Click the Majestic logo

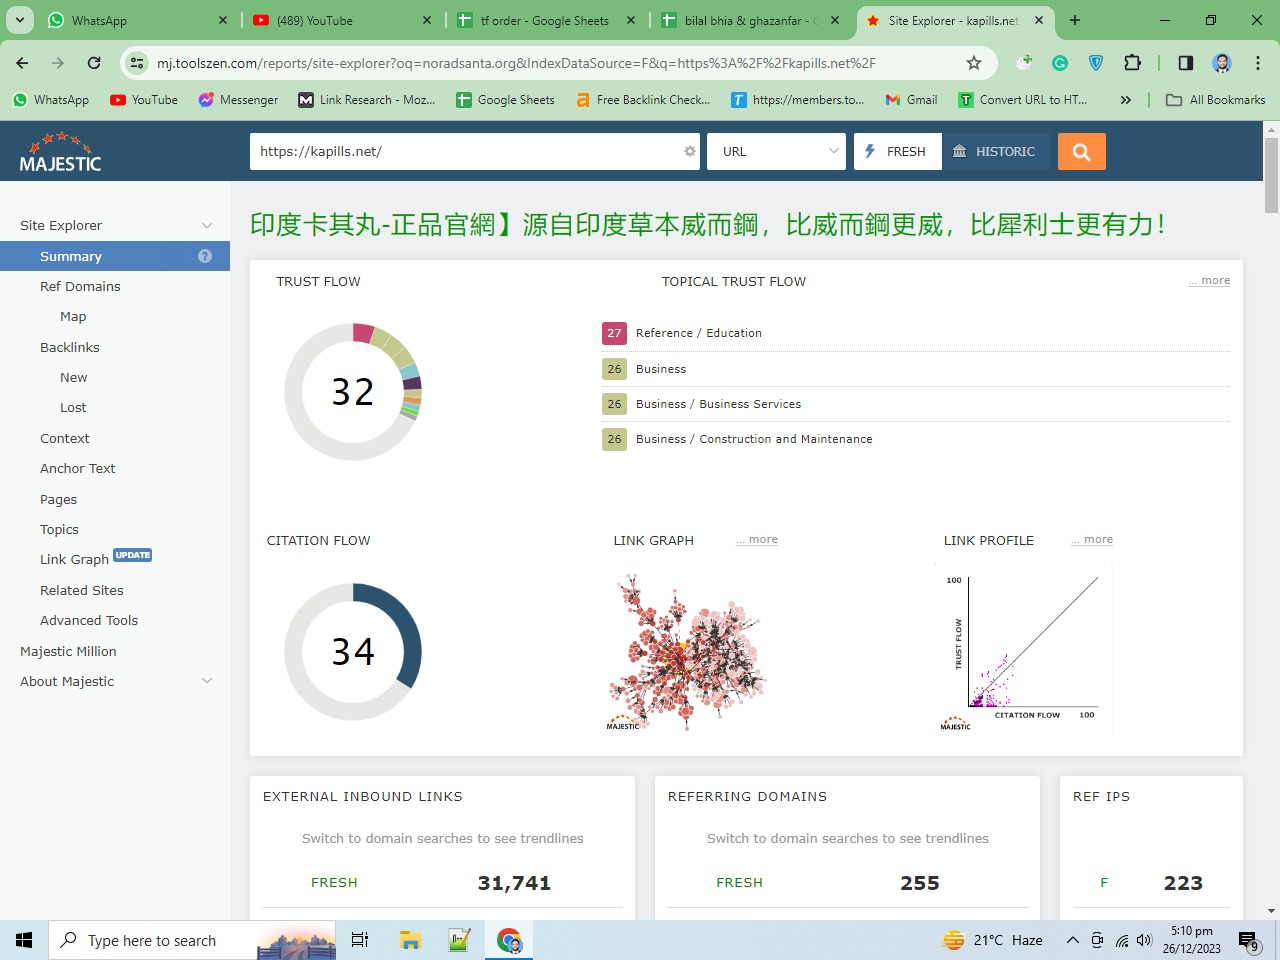(61, 152)
